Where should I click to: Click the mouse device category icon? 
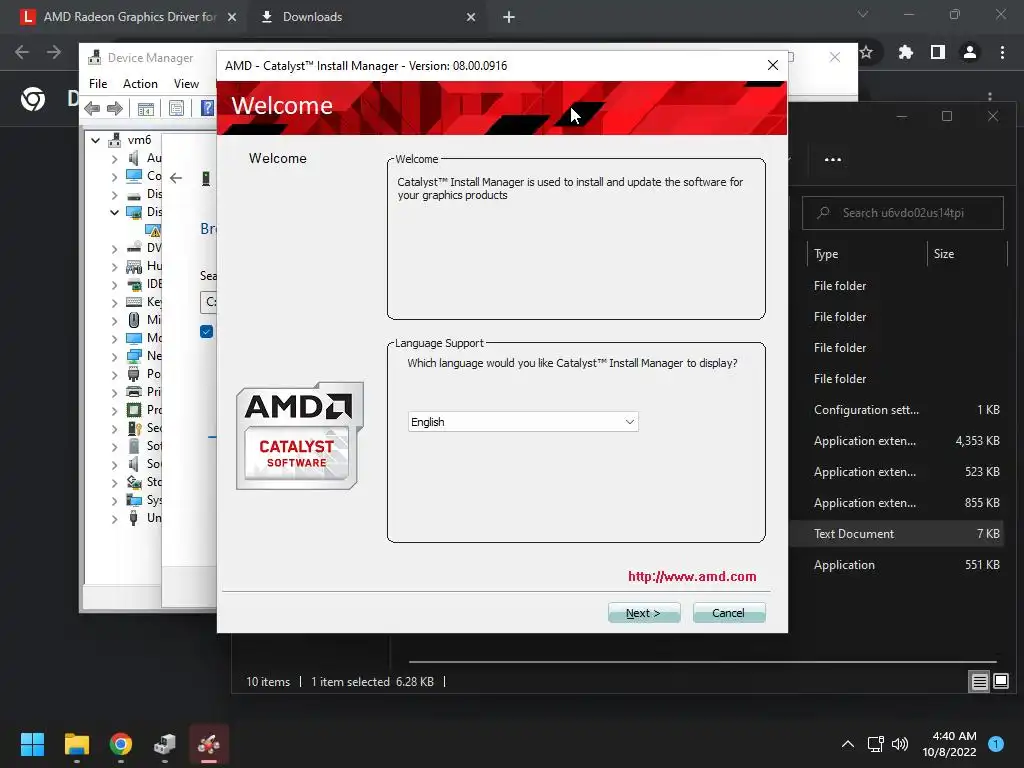pos(134,320)
